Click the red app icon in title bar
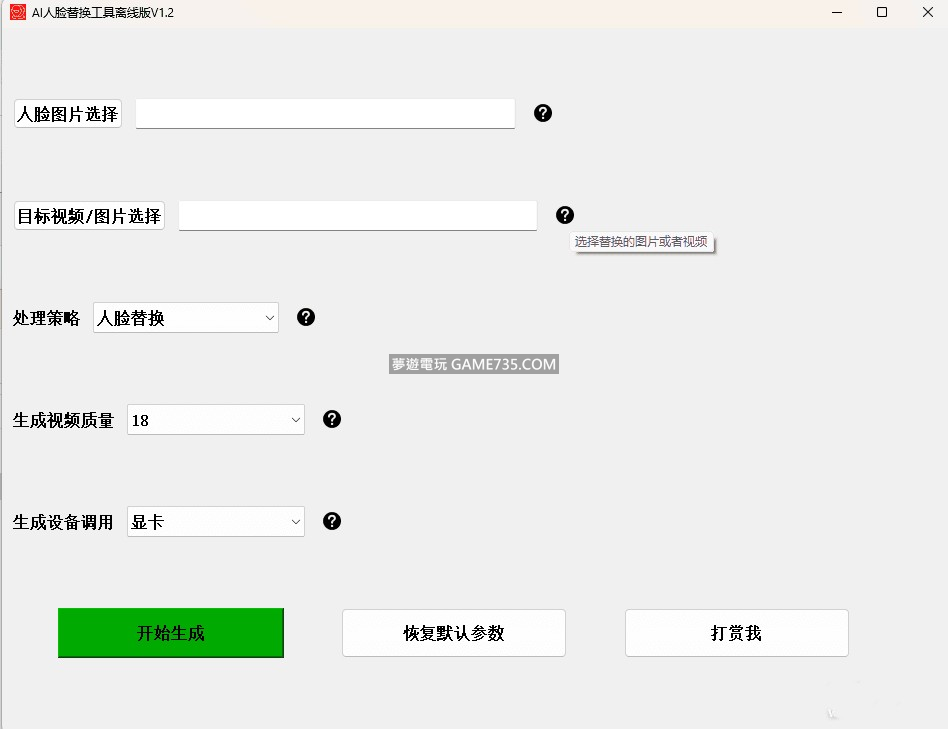Image resolution: width=948 pixels, height=729 pixels. coord(18,12)
